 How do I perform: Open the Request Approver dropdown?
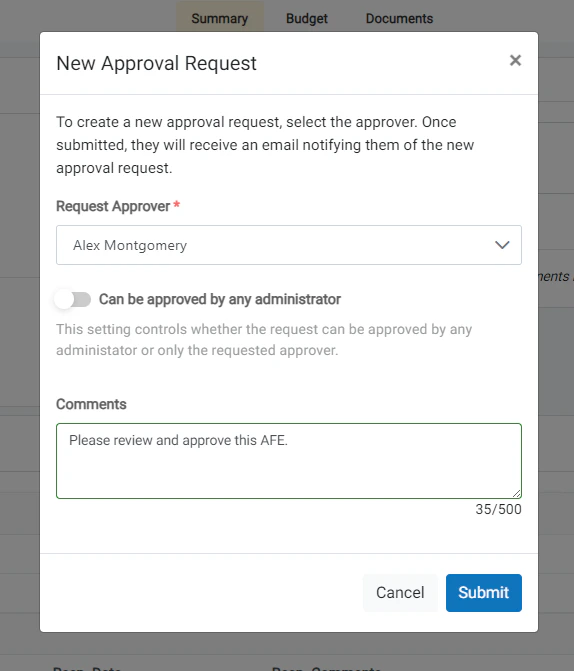click(288, 245)
